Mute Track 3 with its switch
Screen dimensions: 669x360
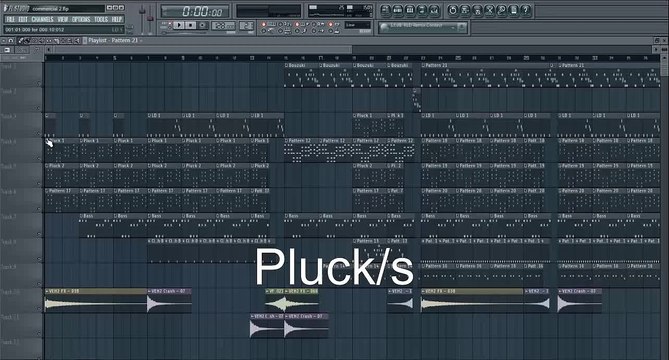(x=39, y=134)
